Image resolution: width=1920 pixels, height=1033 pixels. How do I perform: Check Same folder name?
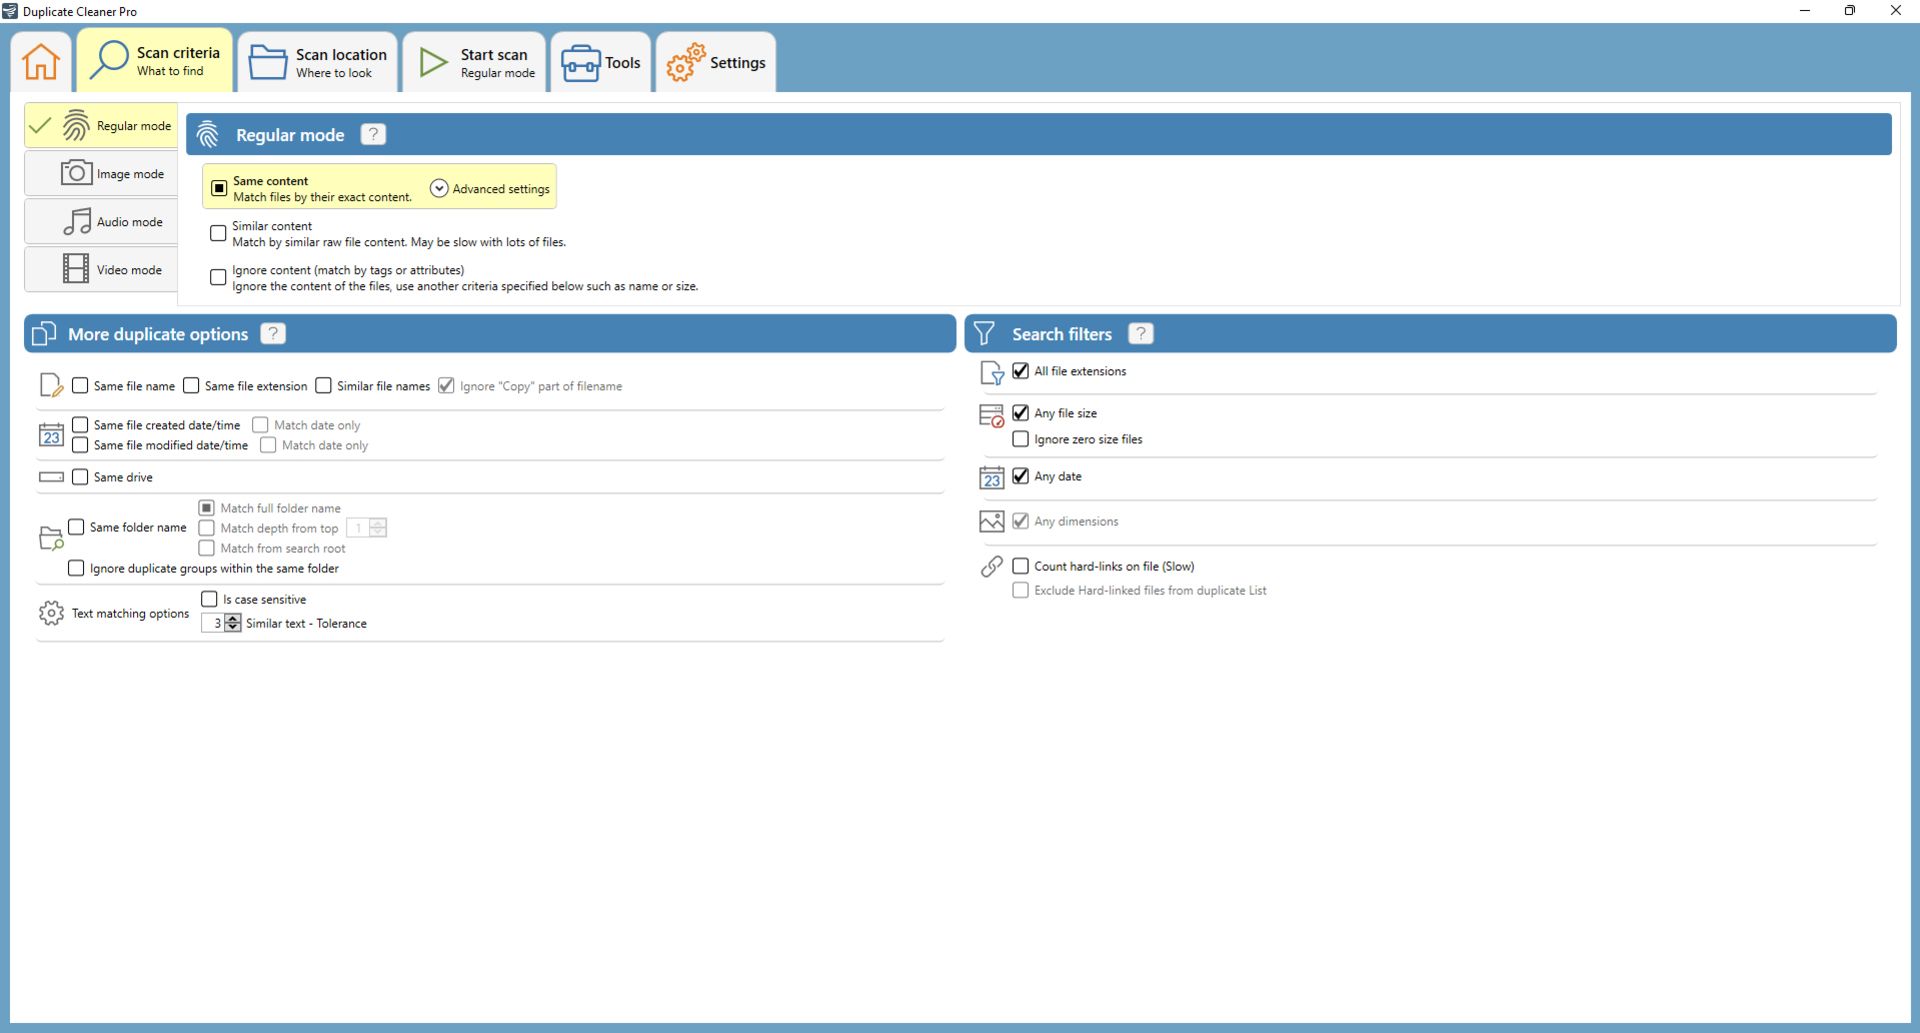pyautogui.click(x=76, y=526)
